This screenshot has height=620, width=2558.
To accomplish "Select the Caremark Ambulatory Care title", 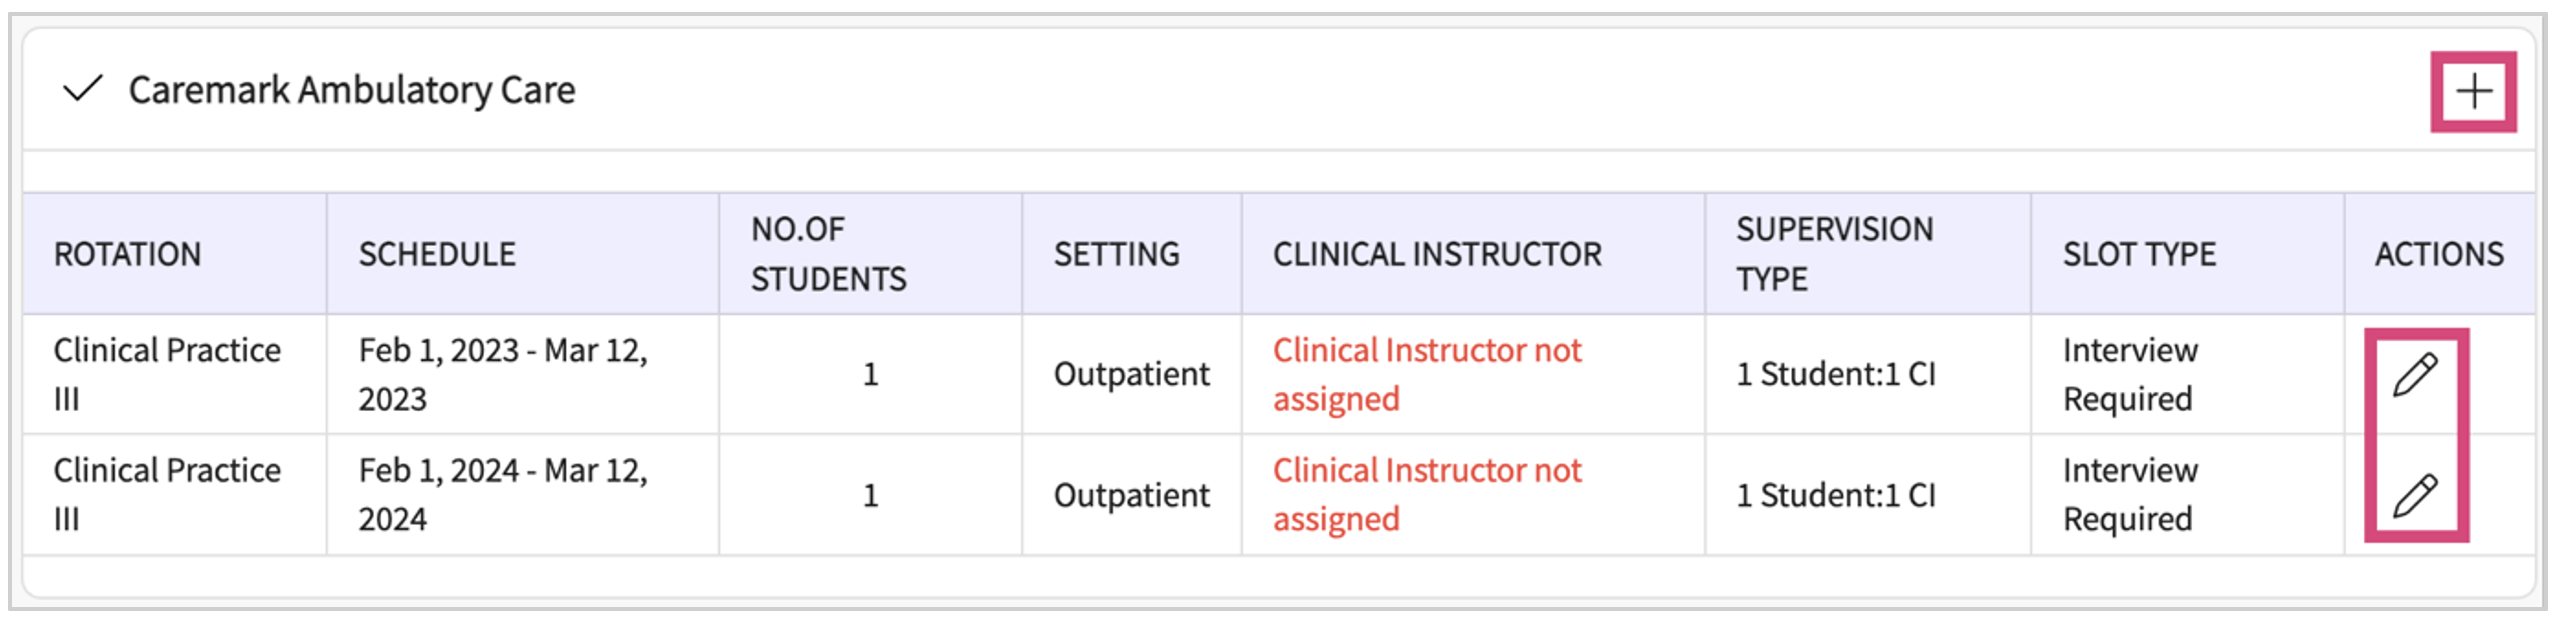I will (352, 90).
